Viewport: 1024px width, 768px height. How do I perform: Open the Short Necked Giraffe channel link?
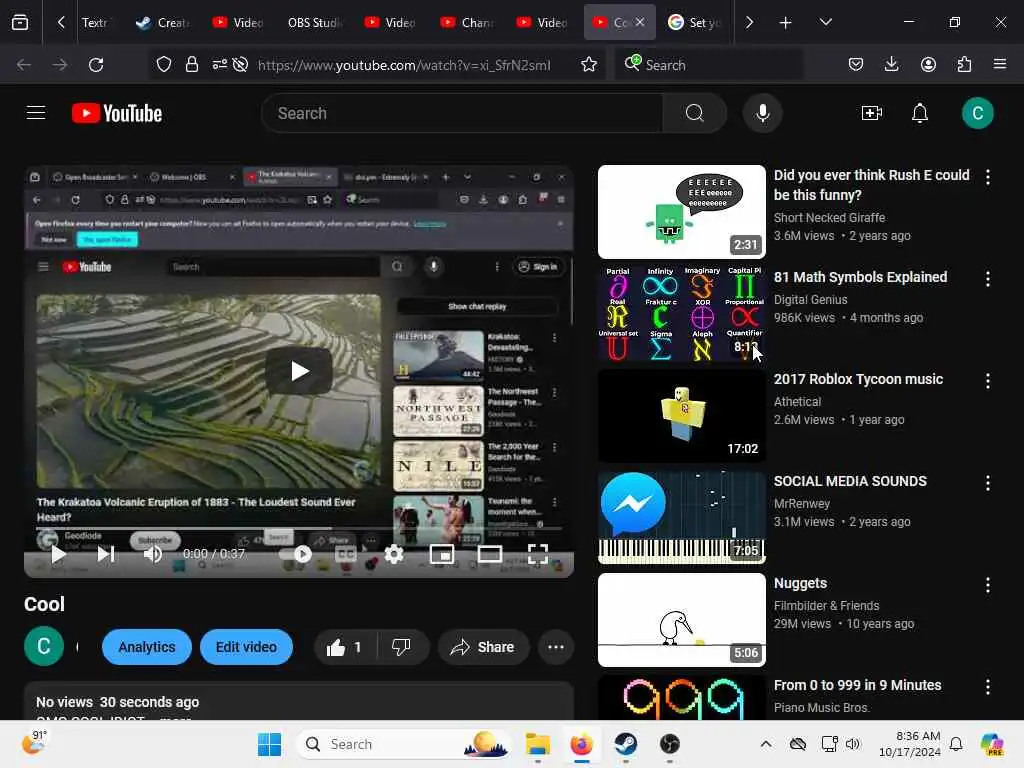point(829,217)
